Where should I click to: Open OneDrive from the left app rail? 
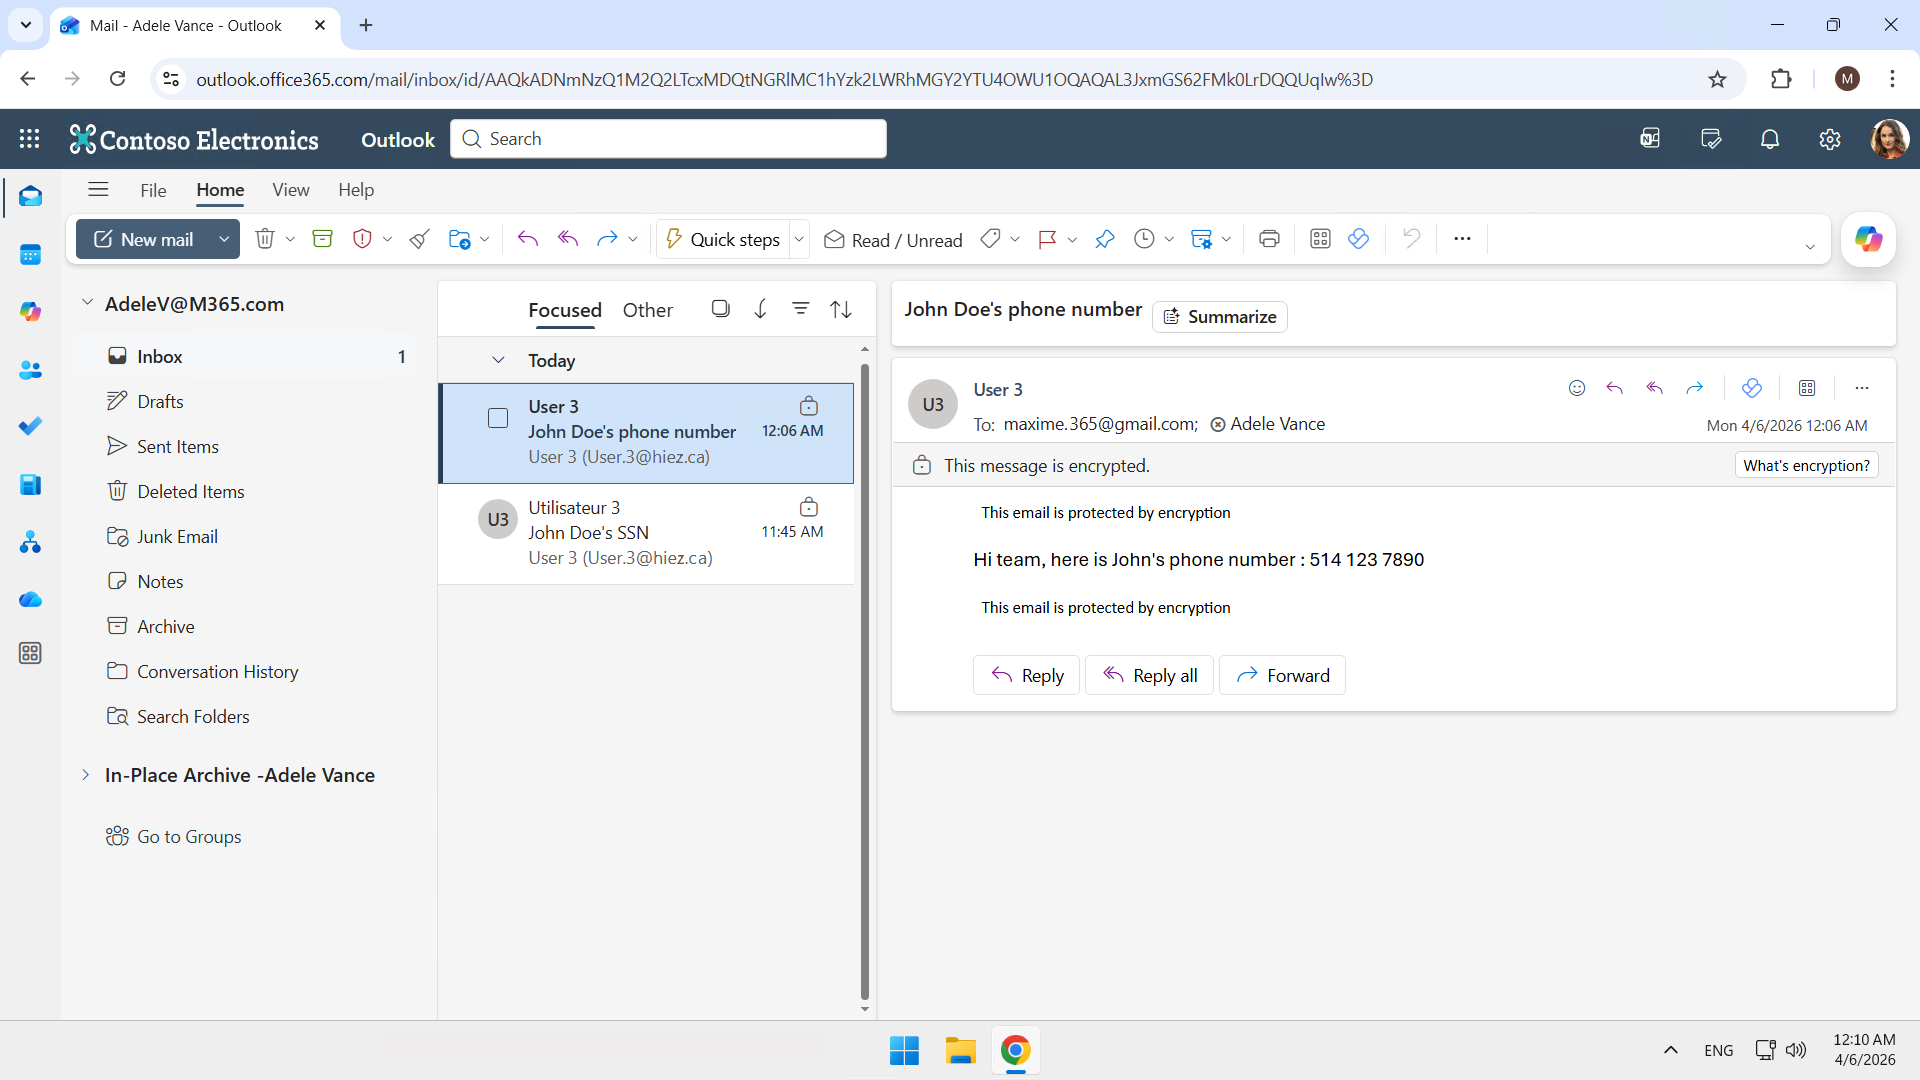point(30,599)
